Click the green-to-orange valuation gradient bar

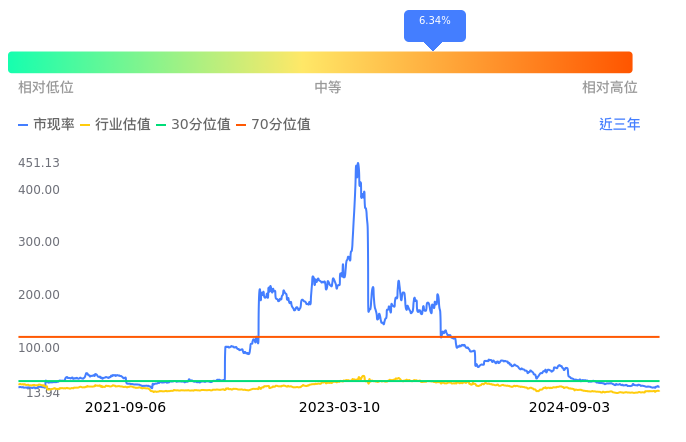click(320, 62)
